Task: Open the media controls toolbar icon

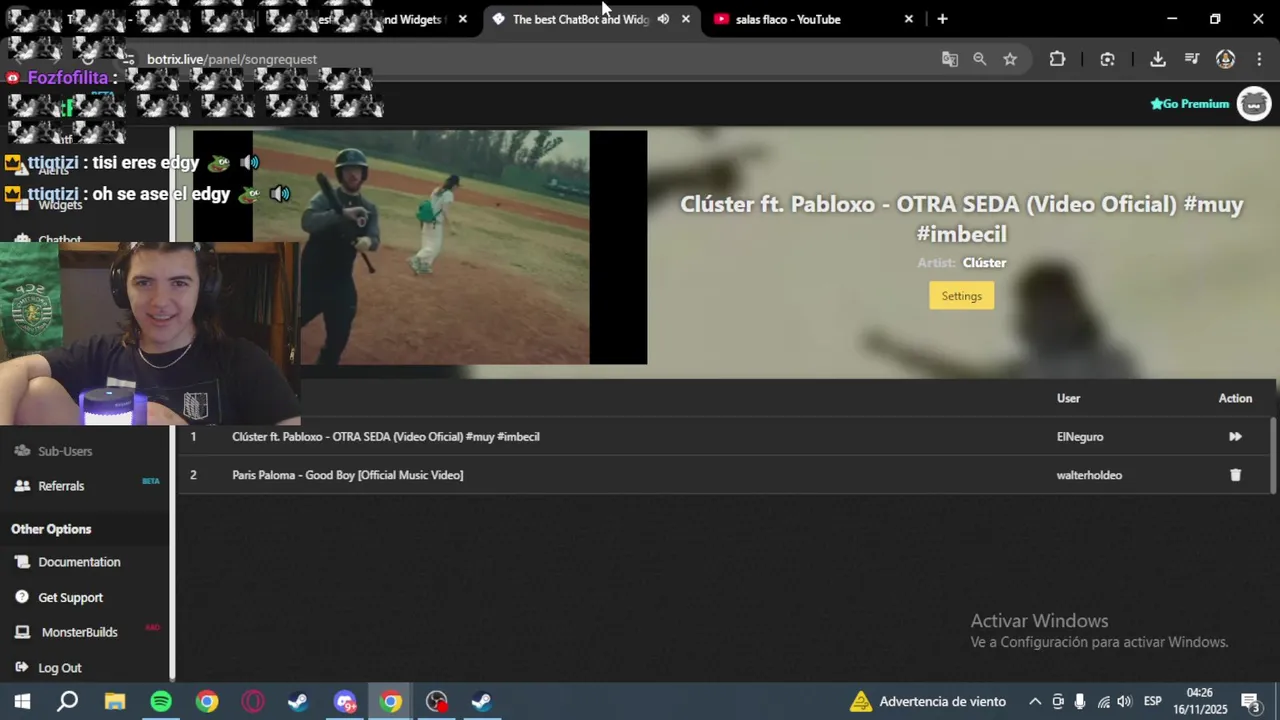Action: coord(1191,59)
